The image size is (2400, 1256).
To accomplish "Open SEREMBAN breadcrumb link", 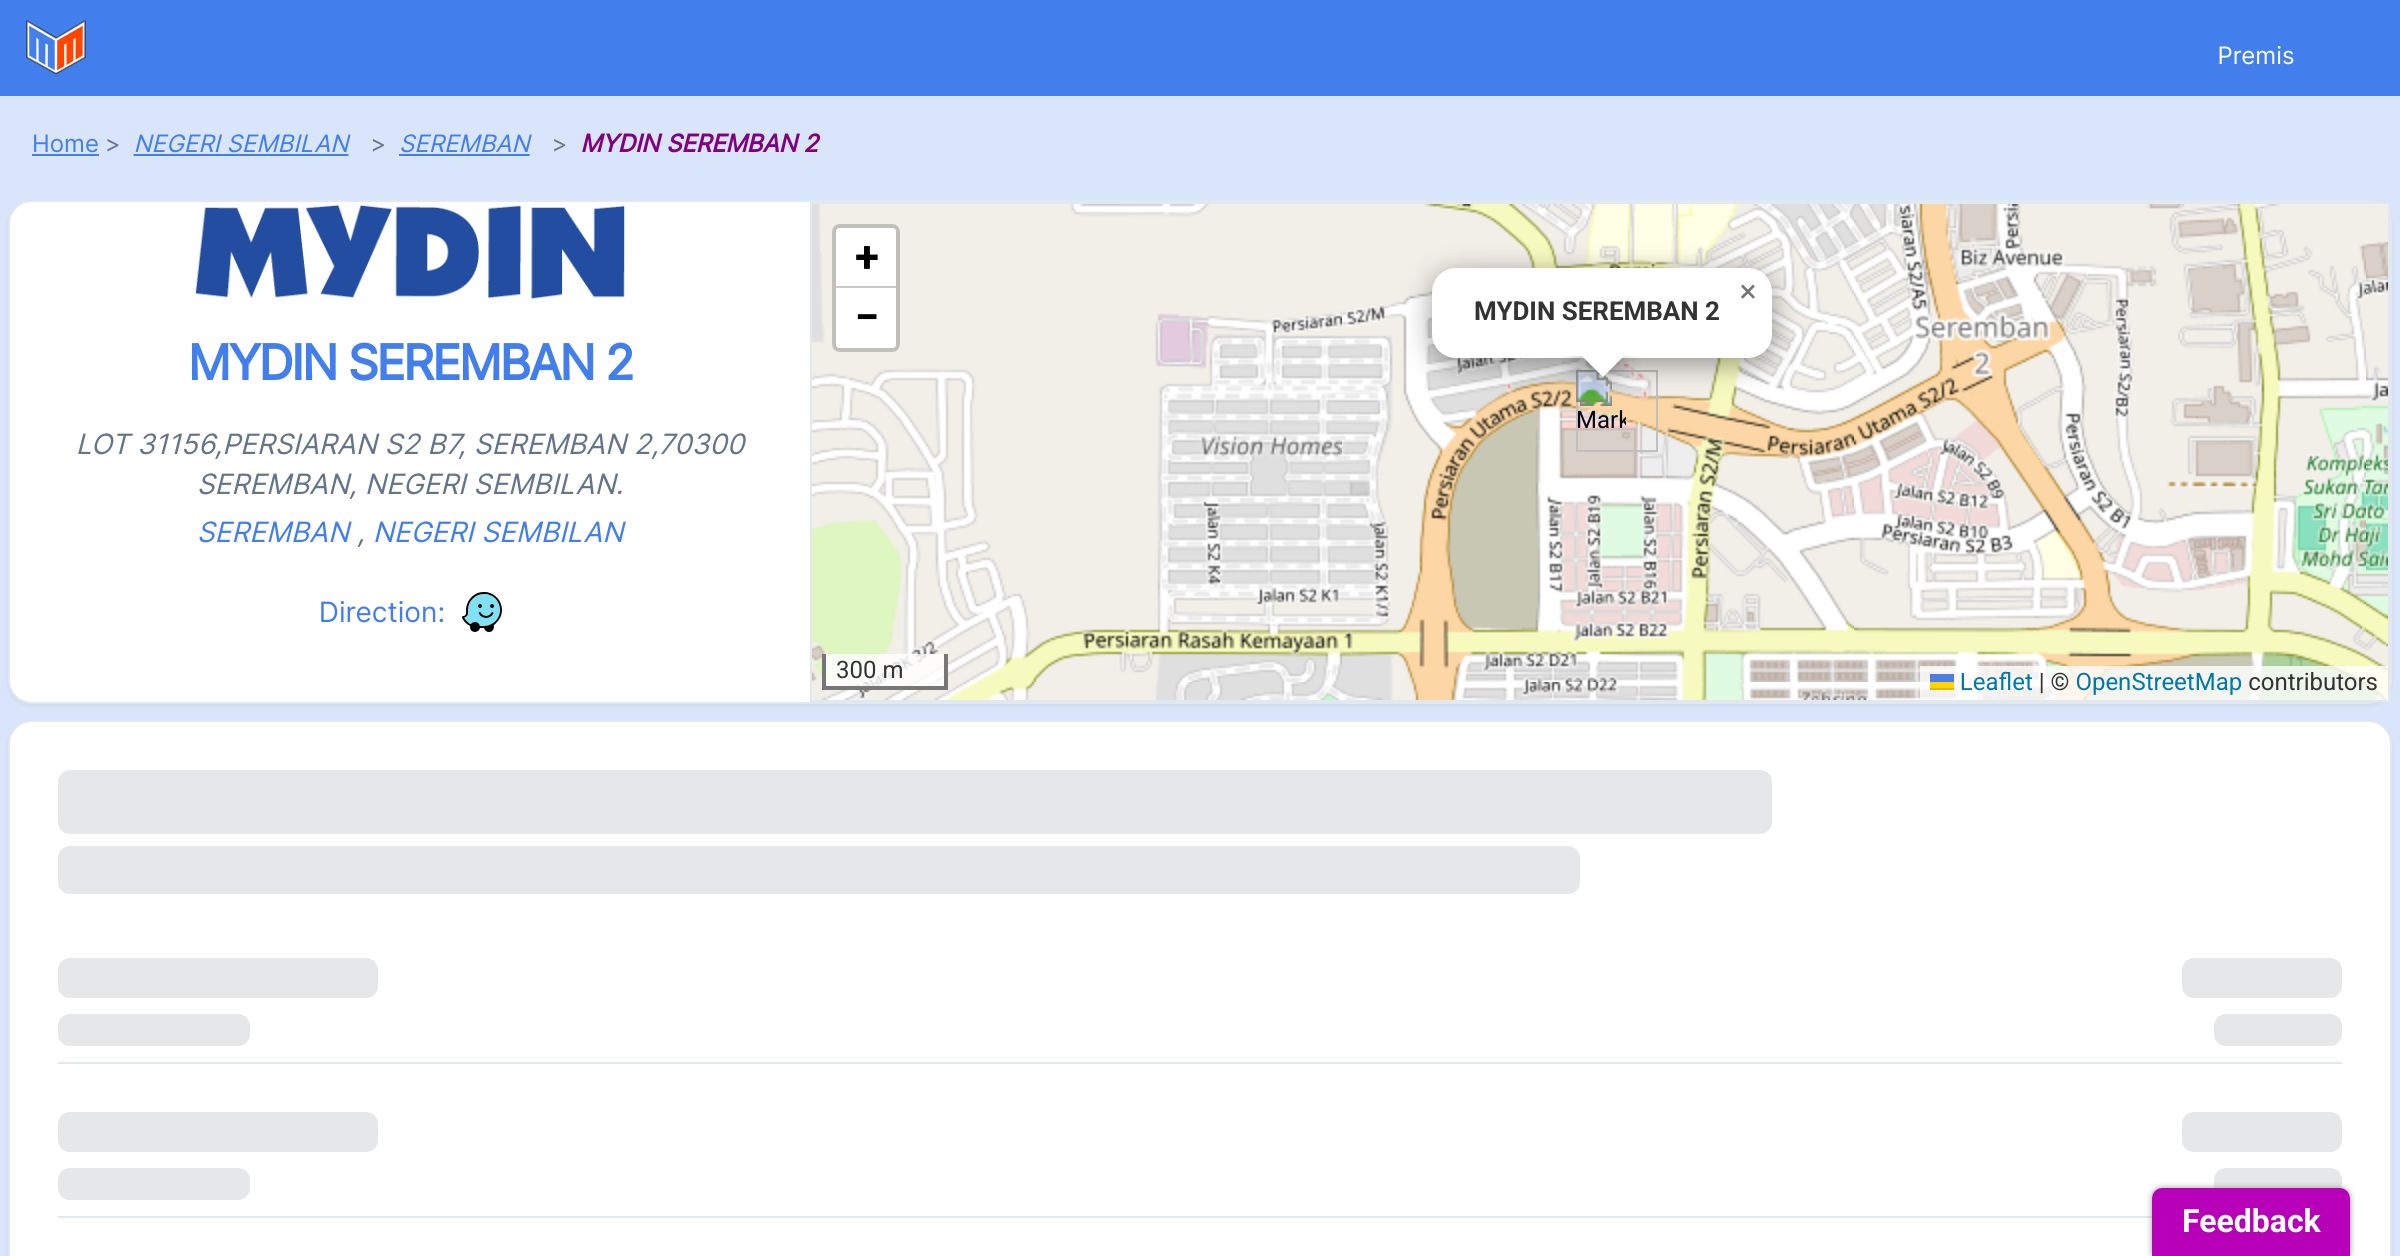I will click(465, 144).
